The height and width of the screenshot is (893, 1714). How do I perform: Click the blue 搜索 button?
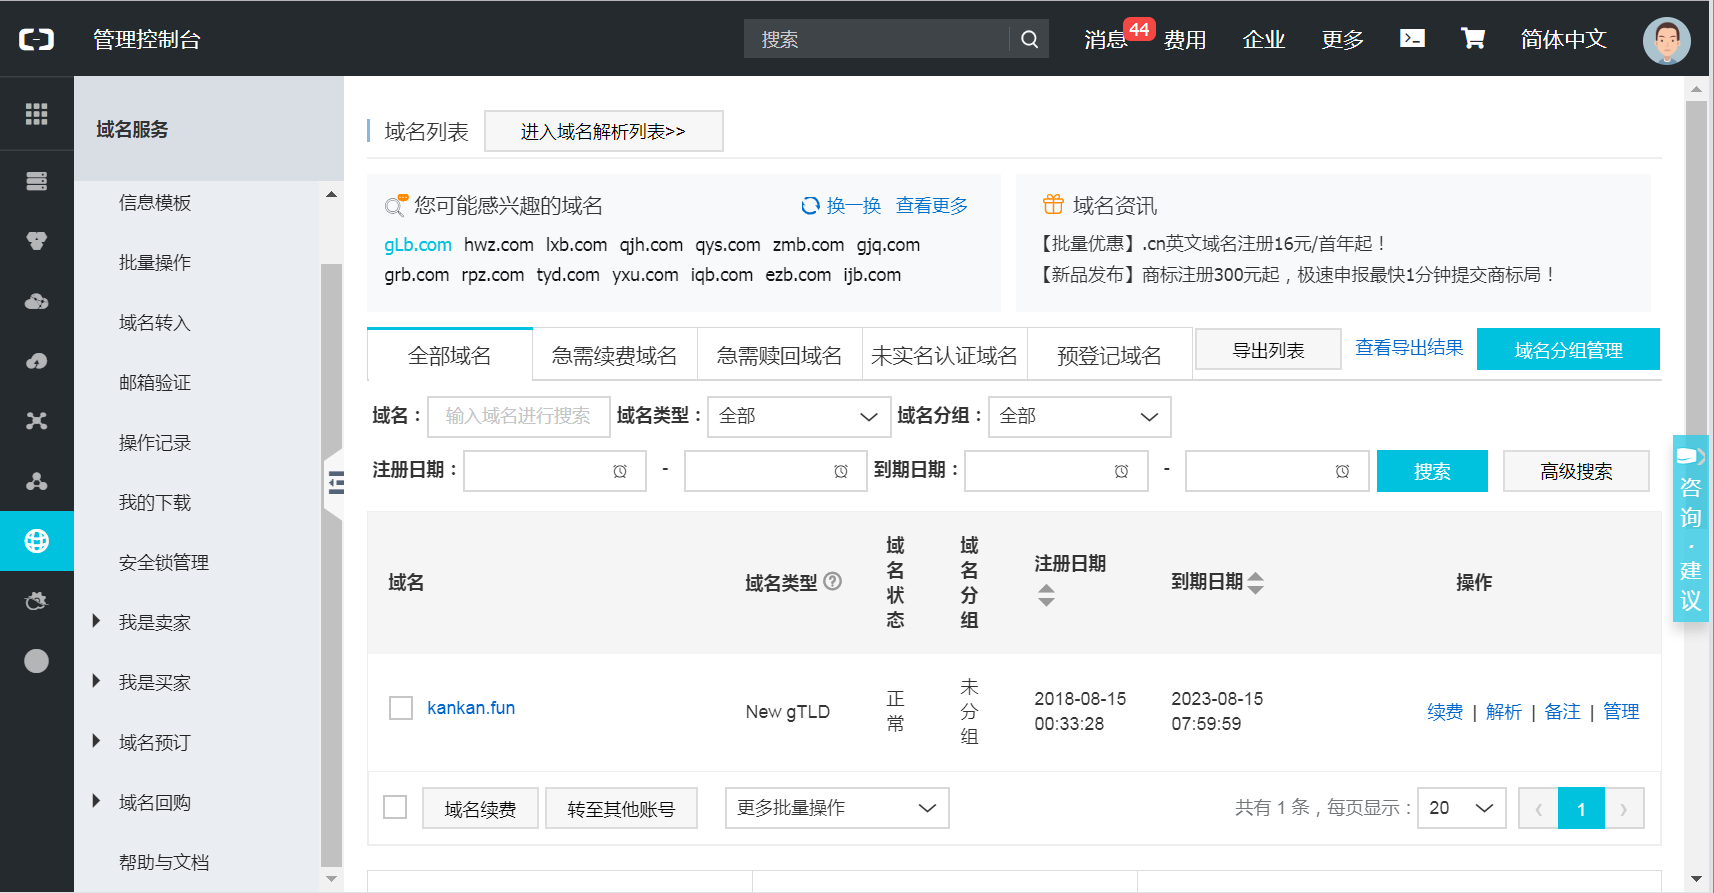[x=1432, y=471]
